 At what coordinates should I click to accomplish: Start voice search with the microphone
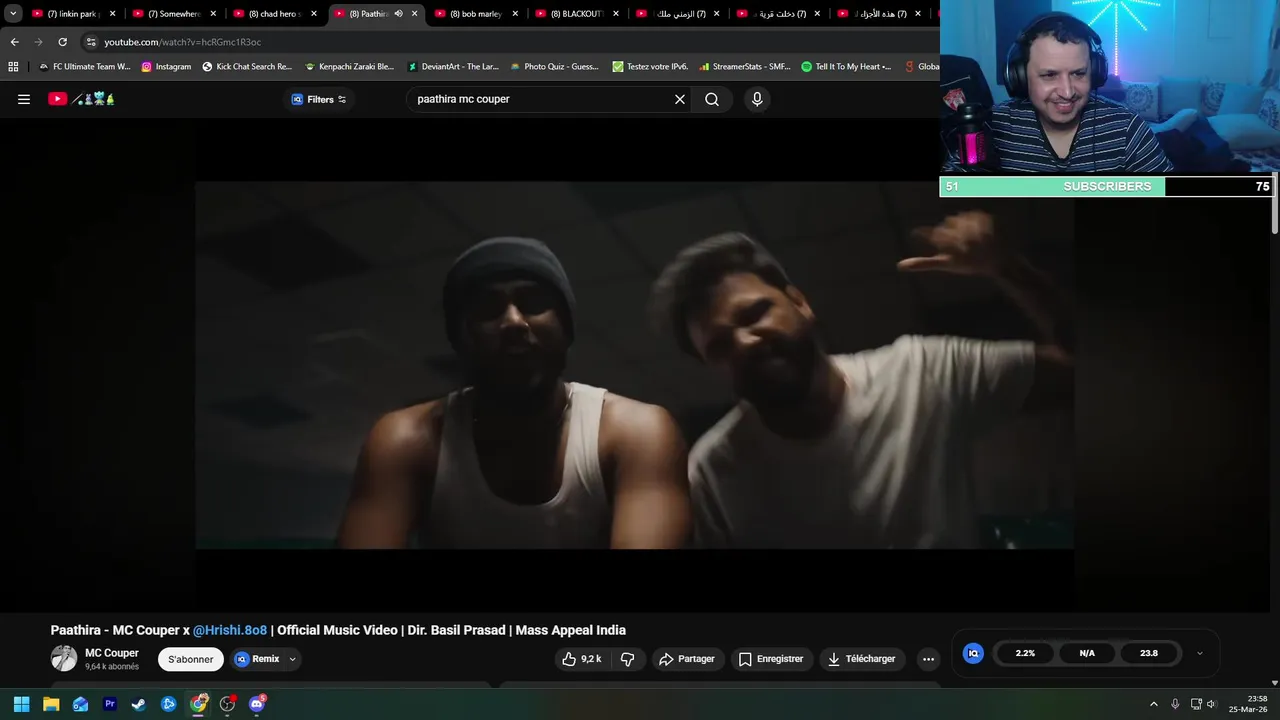[x=757, y=99]
